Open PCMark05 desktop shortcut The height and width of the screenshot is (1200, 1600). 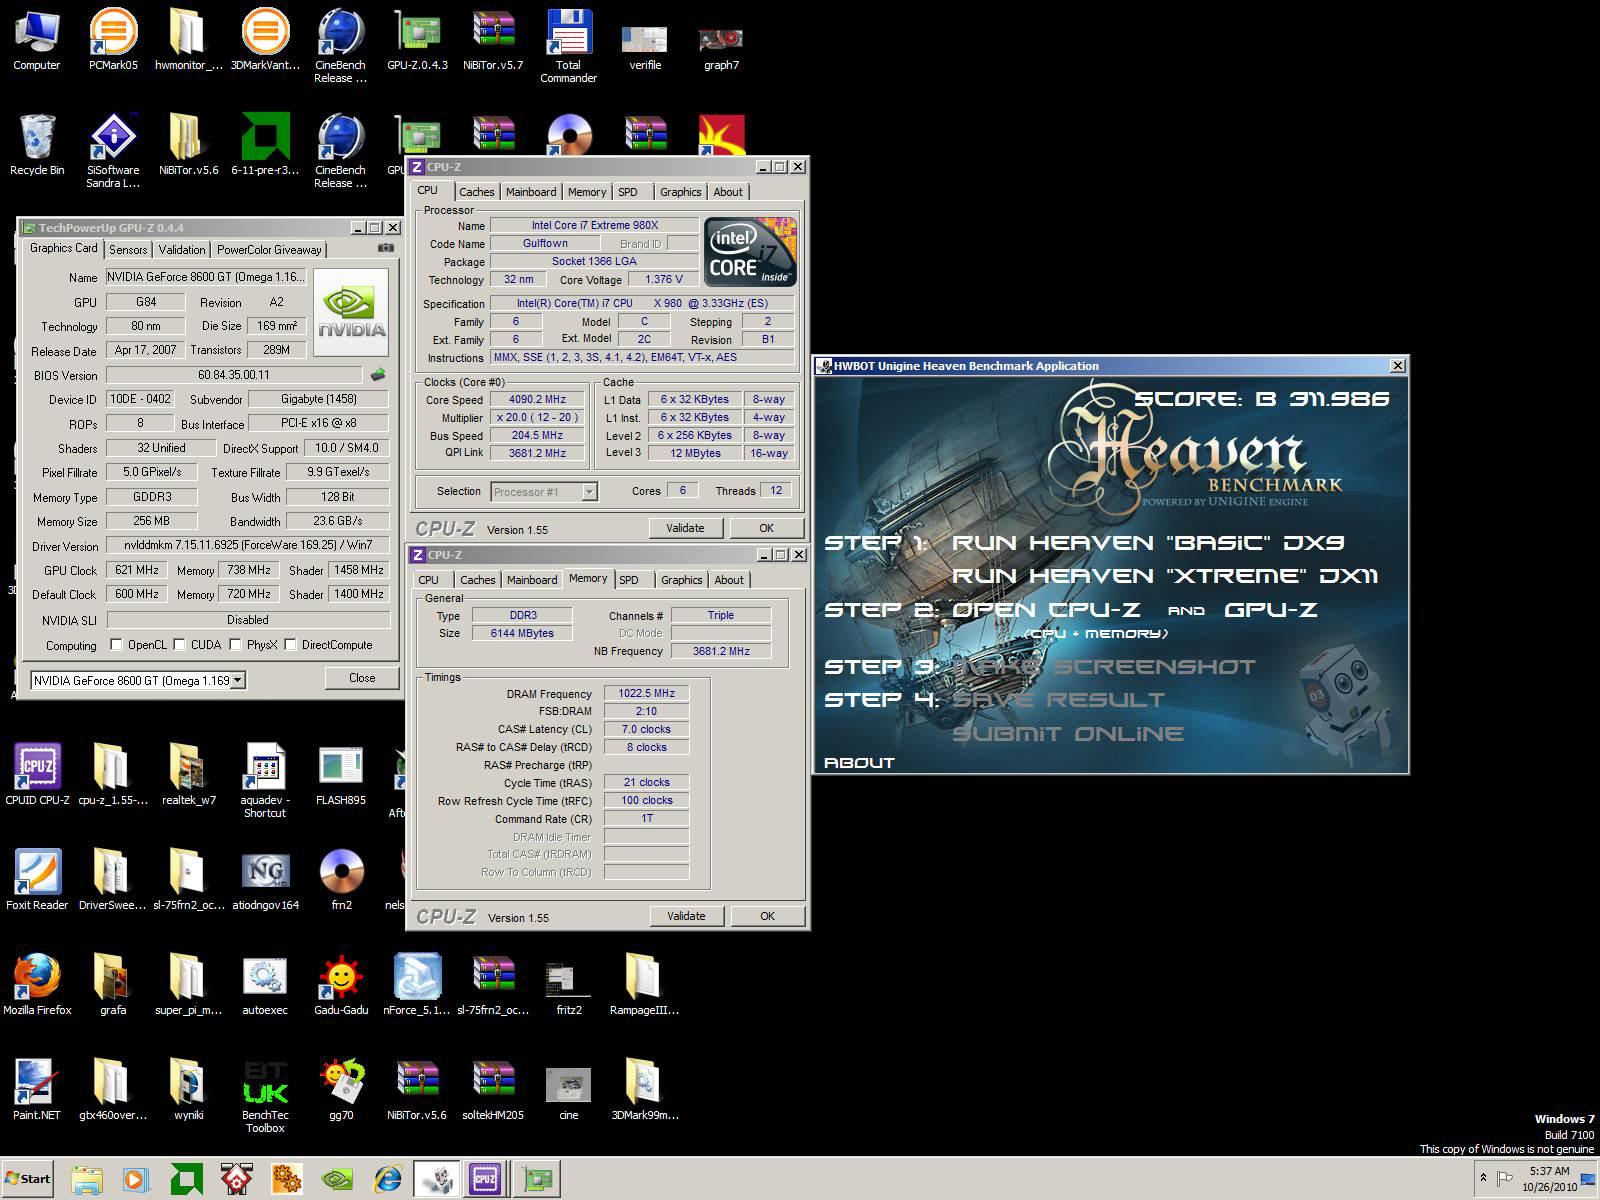point(113,40)
